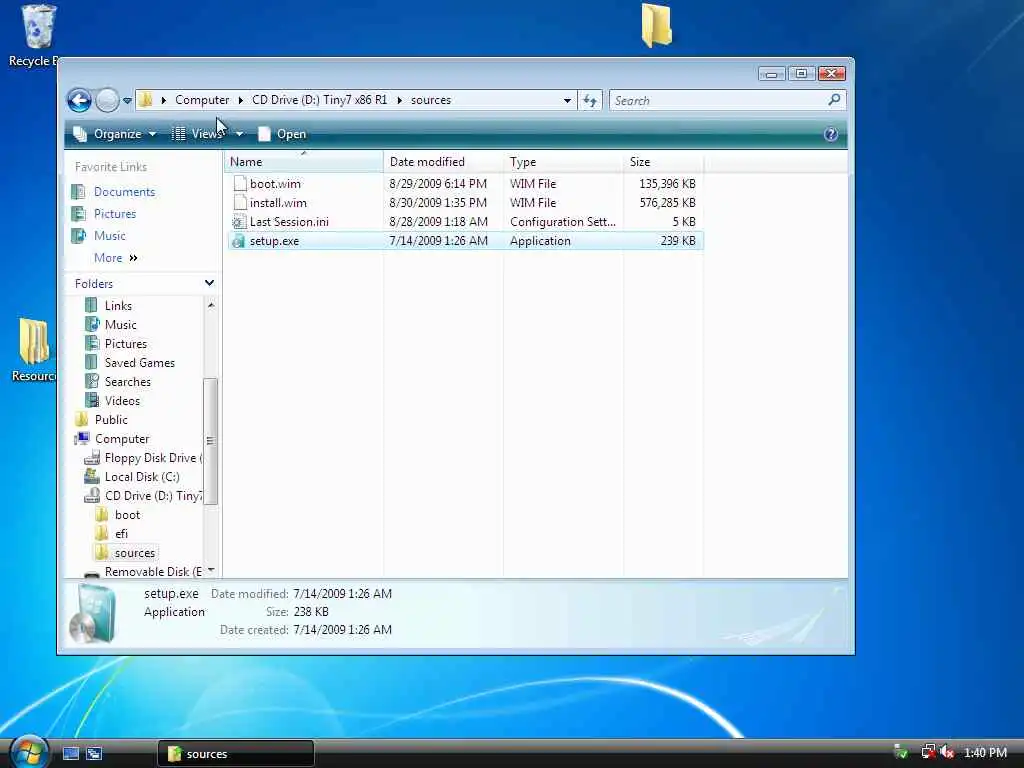Click sources breadcrumb segment

430,100
